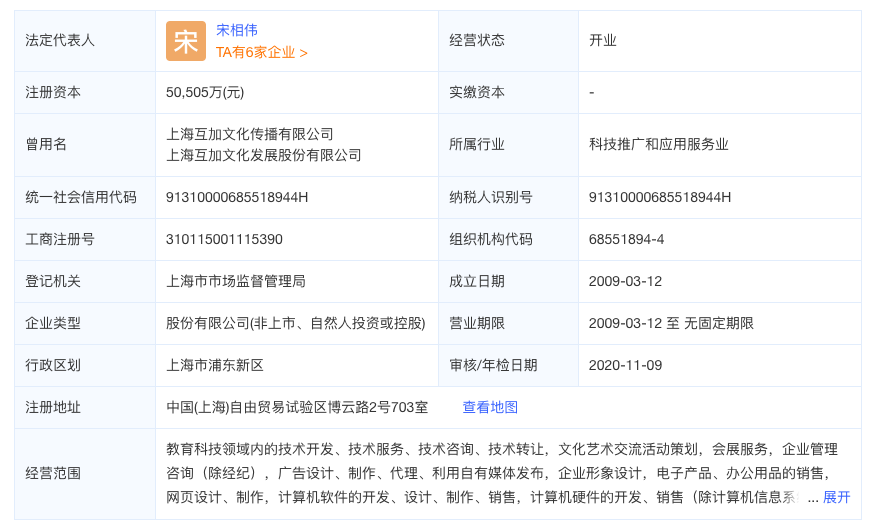Click the orange 宋 avatar icon
This screenshot has width=869, height=527.
186,41
